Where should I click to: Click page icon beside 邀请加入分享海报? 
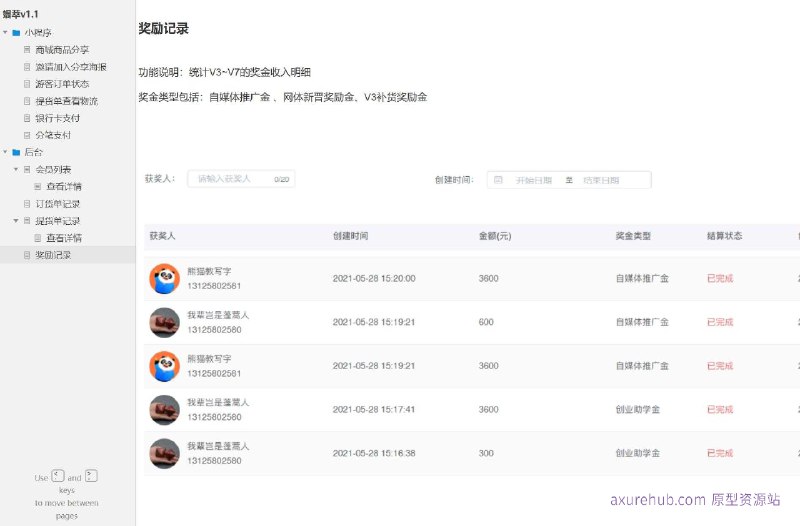tap(27, 67)
